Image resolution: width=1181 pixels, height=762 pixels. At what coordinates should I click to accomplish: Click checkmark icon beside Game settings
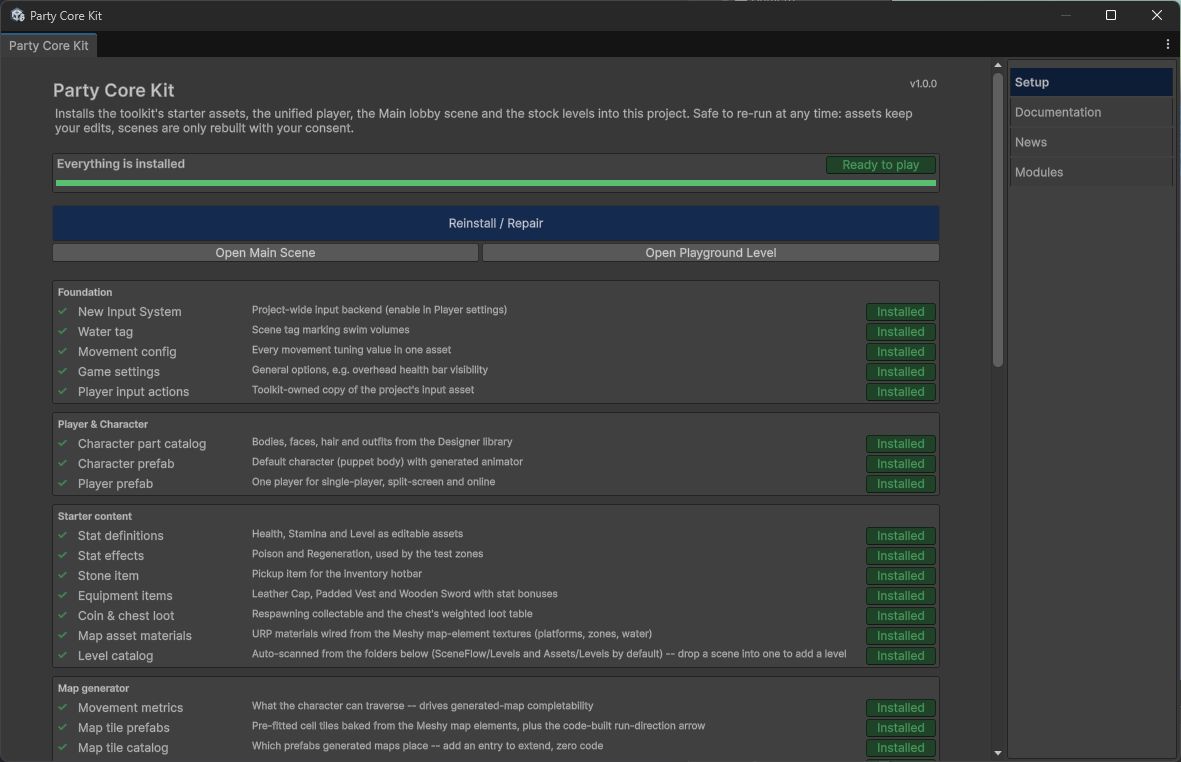[63, 371]
